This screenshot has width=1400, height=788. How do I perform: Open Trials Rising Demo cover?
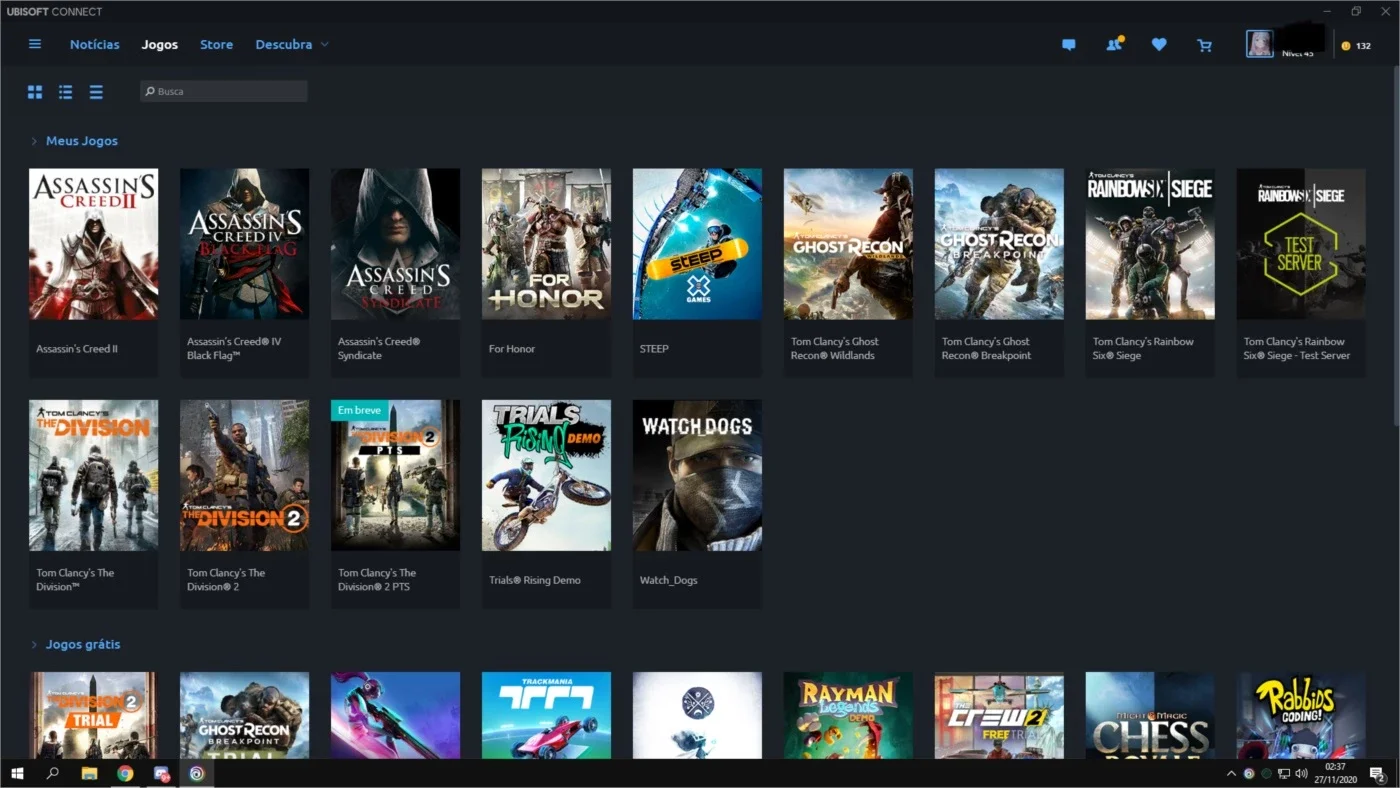pyautogui.click(x=547, y=475)
